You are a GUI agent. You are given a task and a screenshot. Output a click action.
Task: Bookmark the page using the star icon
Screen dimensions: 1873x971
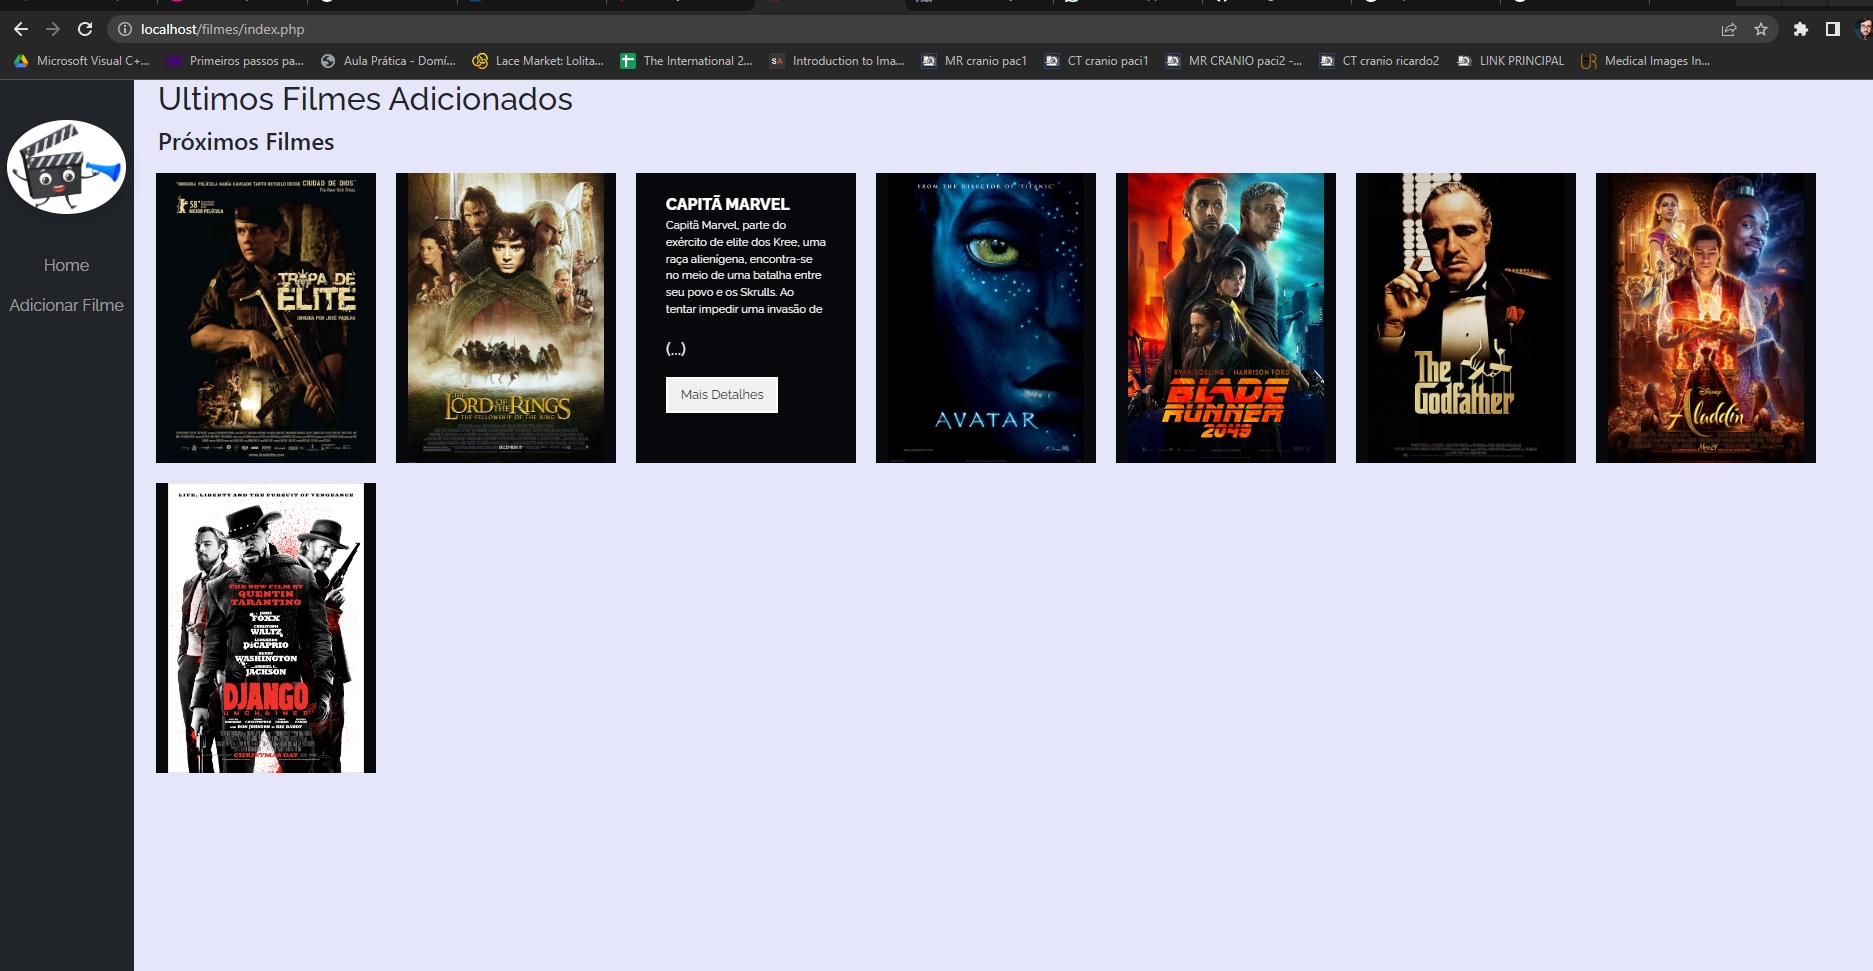tap(1760, 29)
